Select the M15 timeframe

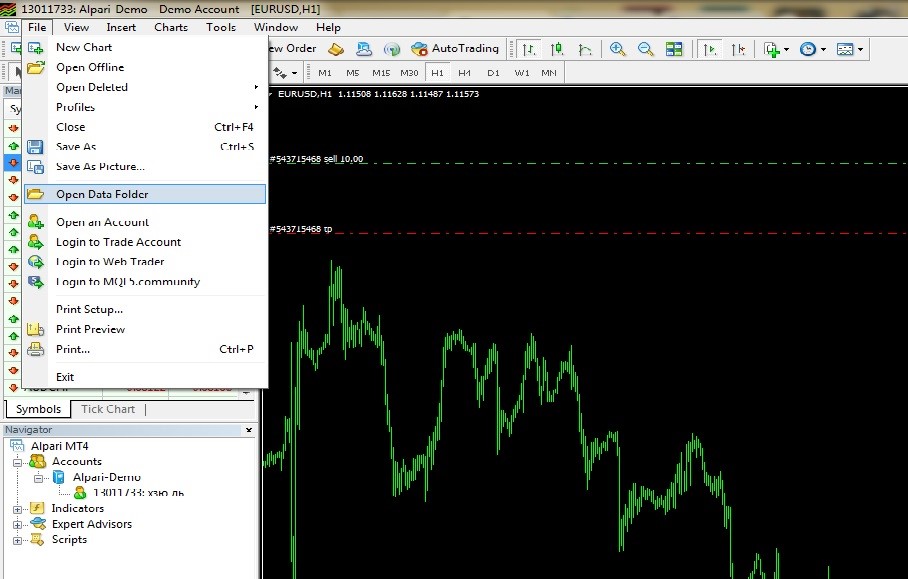[381, 73]
